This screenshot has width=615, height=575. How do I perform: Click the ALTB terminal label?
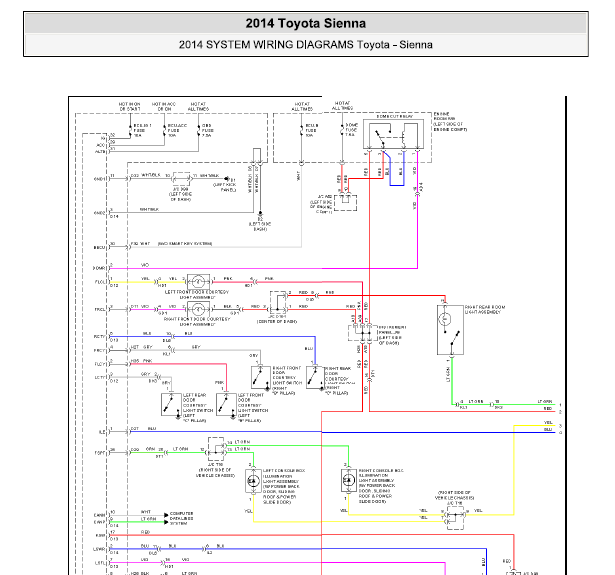[100, 151]
